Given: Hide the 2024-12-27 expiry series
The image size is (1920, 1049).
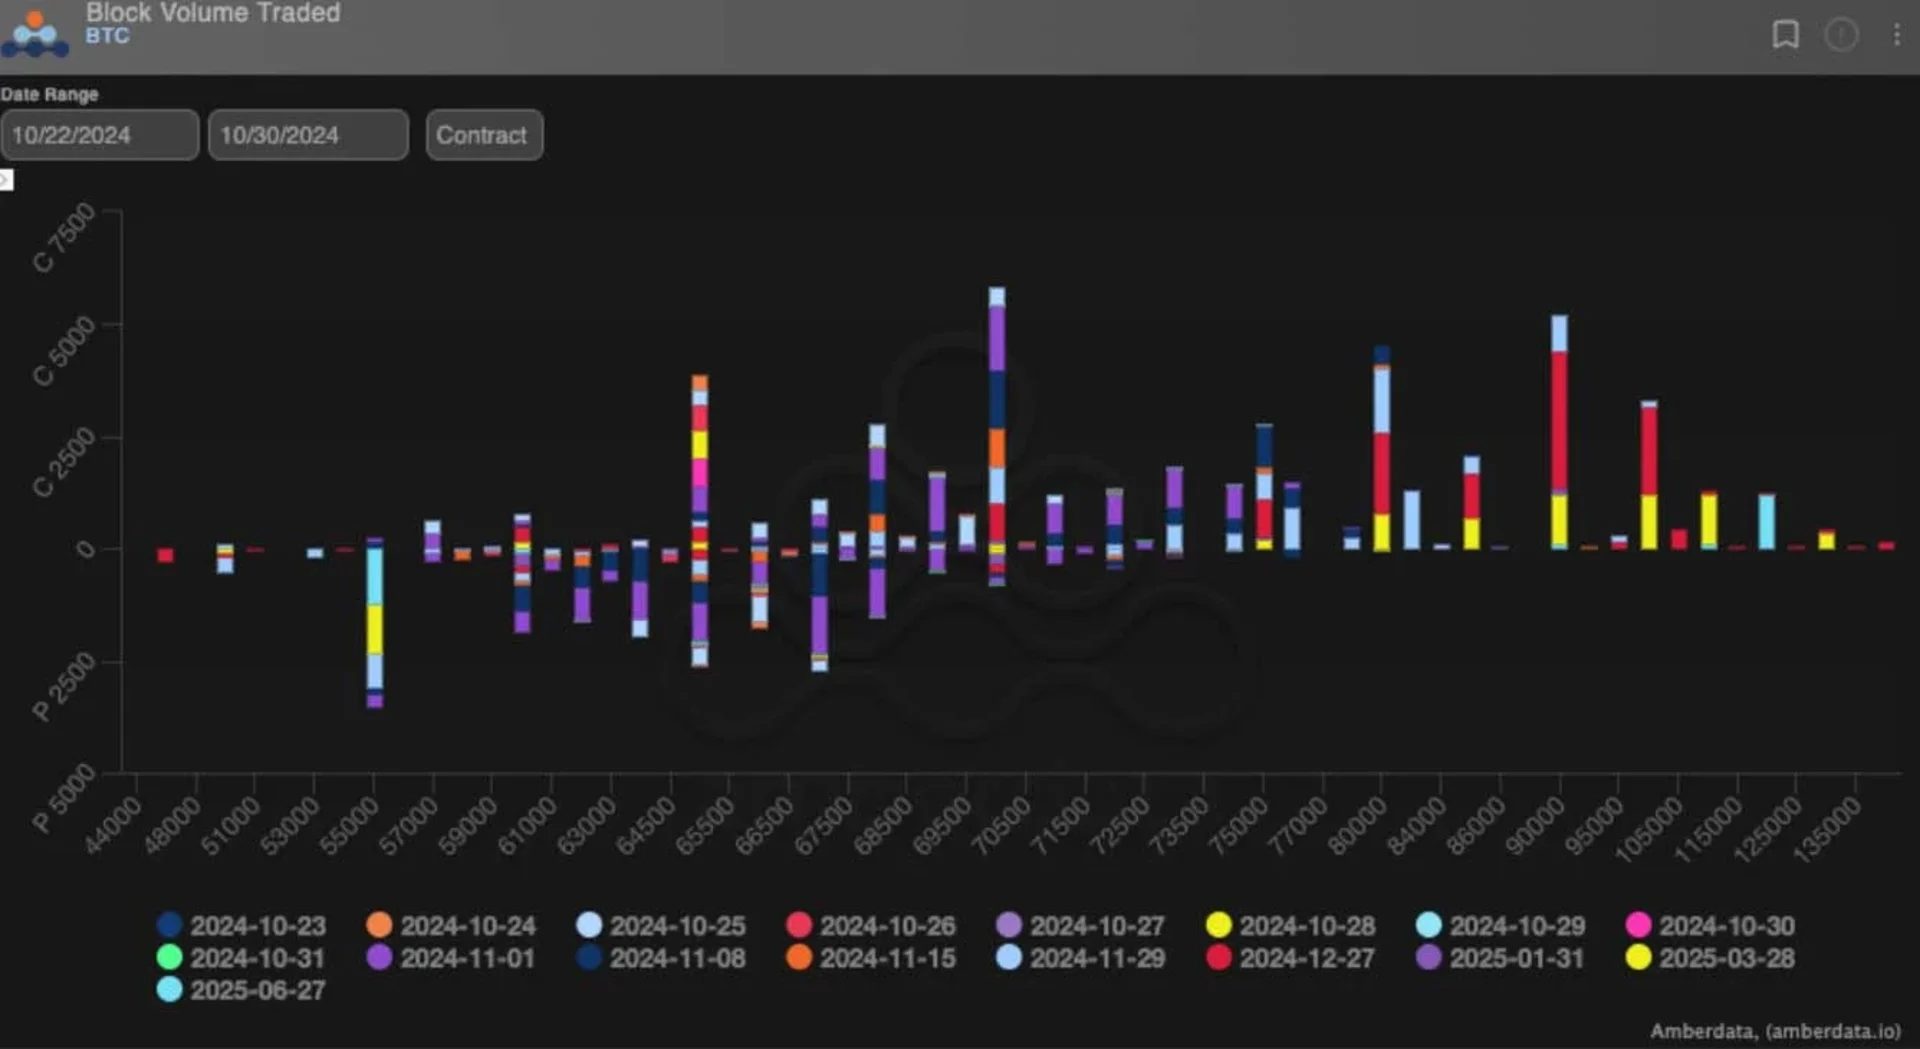Looking at the screenshot, I should click(x=1292, y=958).
